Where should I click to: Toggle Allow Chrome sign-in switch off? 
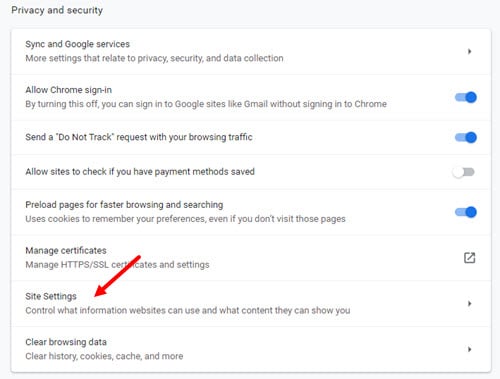pos(466,97)
